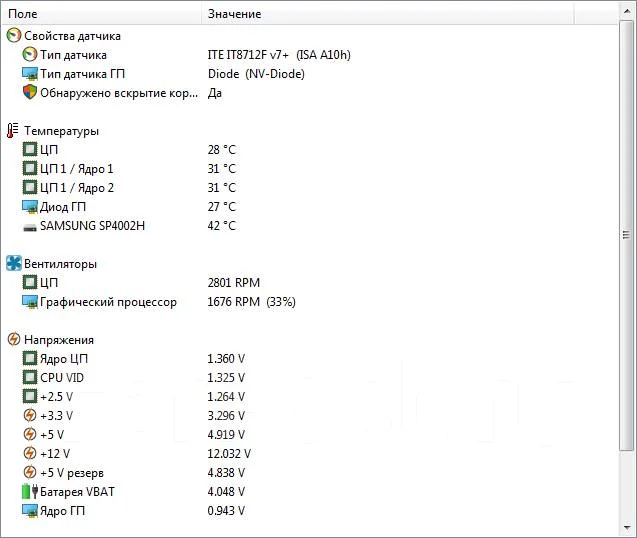Screen dimensions: 637x538
Task: Click the fan icon beside Вентиляторы
Action: pos(14,263)
